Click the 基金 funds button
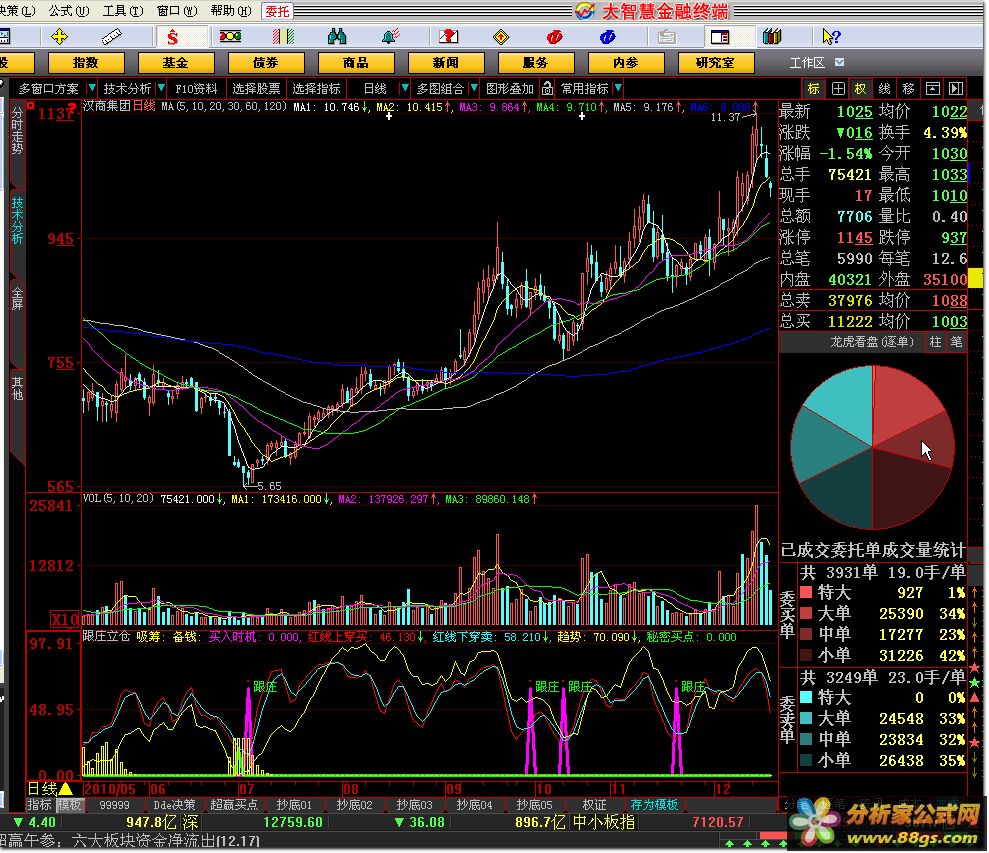989x853 pixels. tap(176, 62)
